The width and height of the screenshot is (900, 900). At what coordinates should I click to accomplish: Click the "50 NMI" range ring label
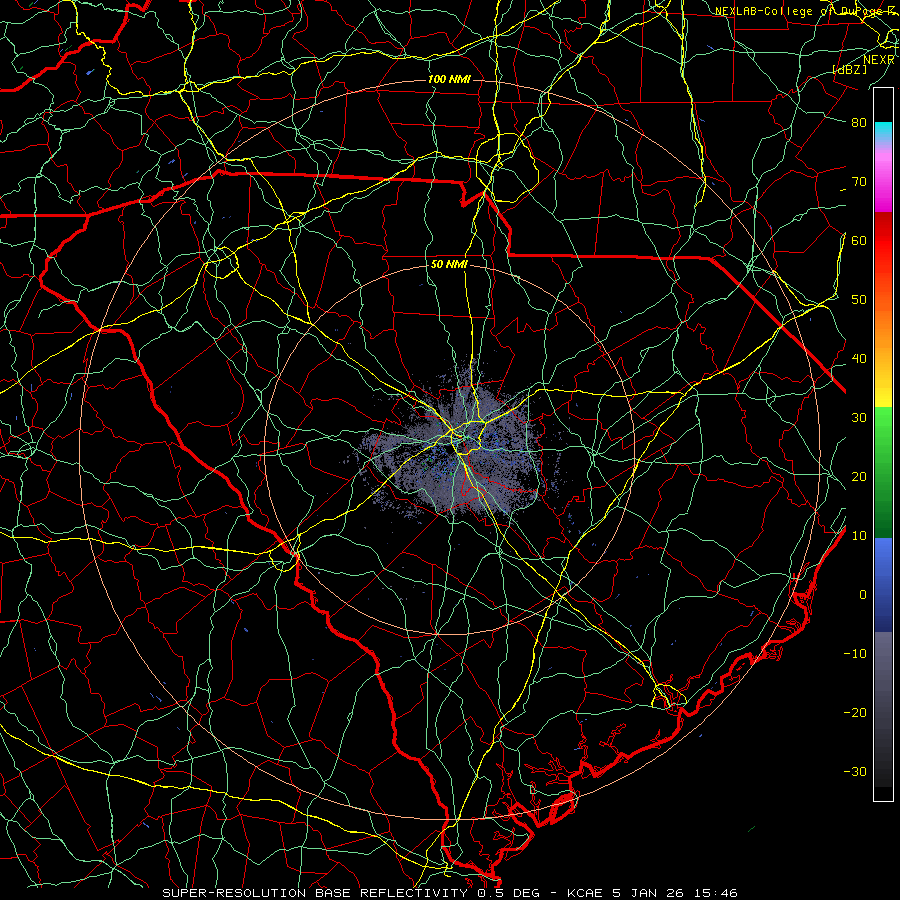click(x=449, y=265)
